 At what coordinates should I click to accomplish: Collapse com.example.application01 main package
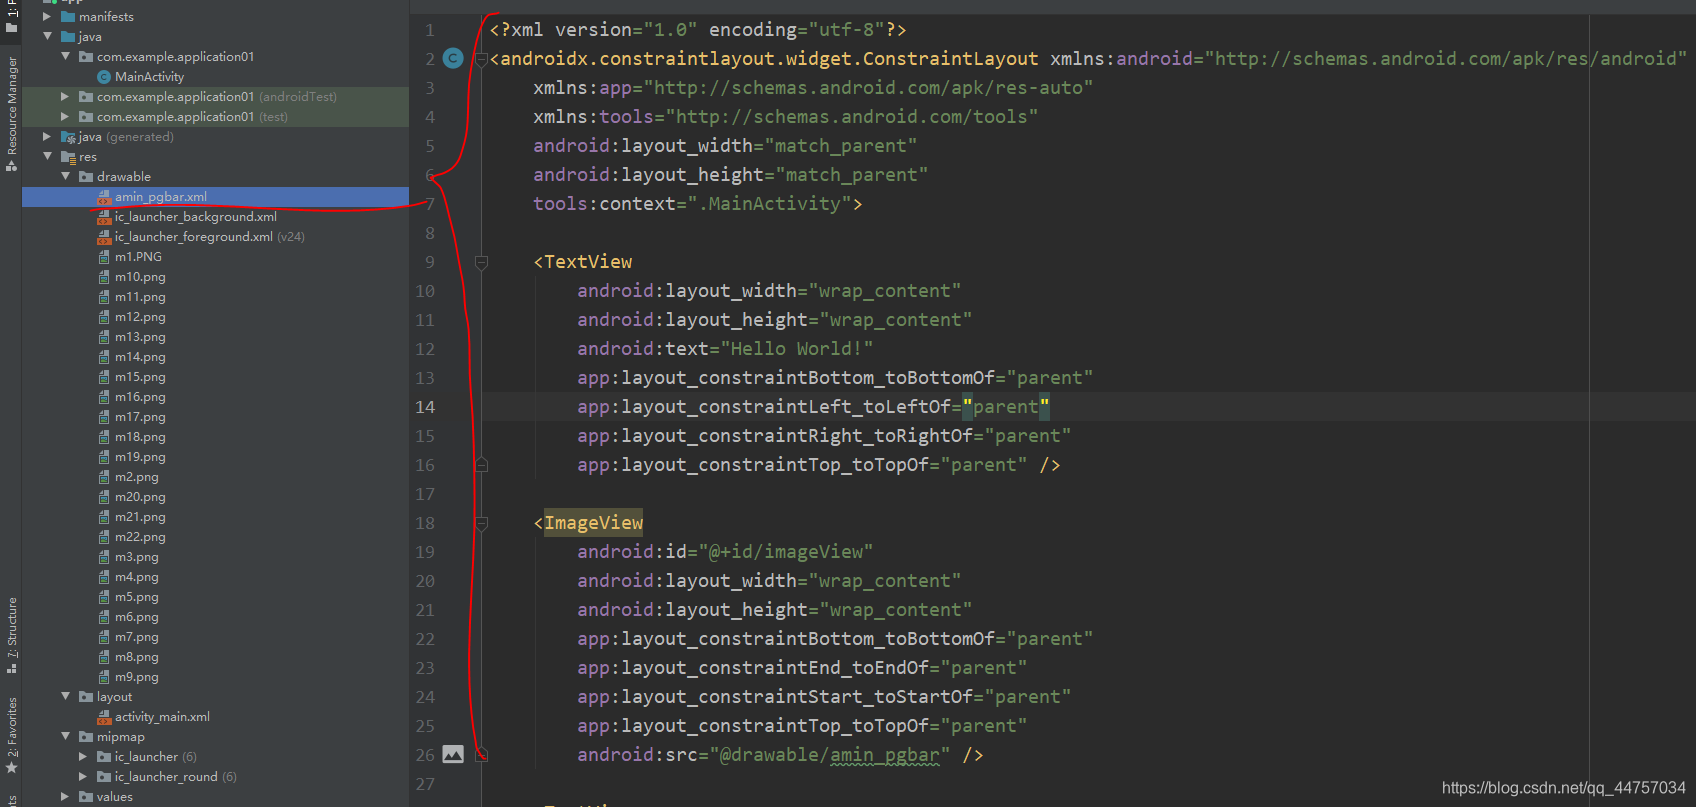point(65,57)
